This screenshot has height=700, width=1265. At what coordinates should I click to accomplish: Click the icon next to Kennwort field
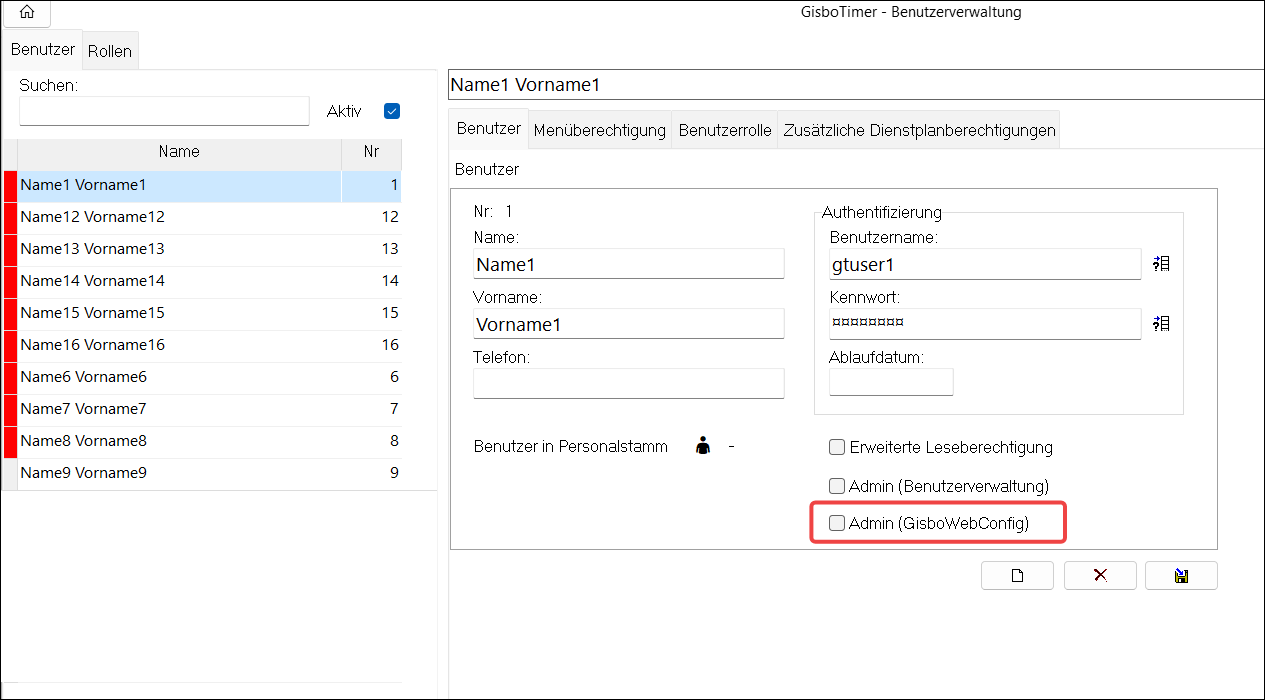(x=1161, y=323)
